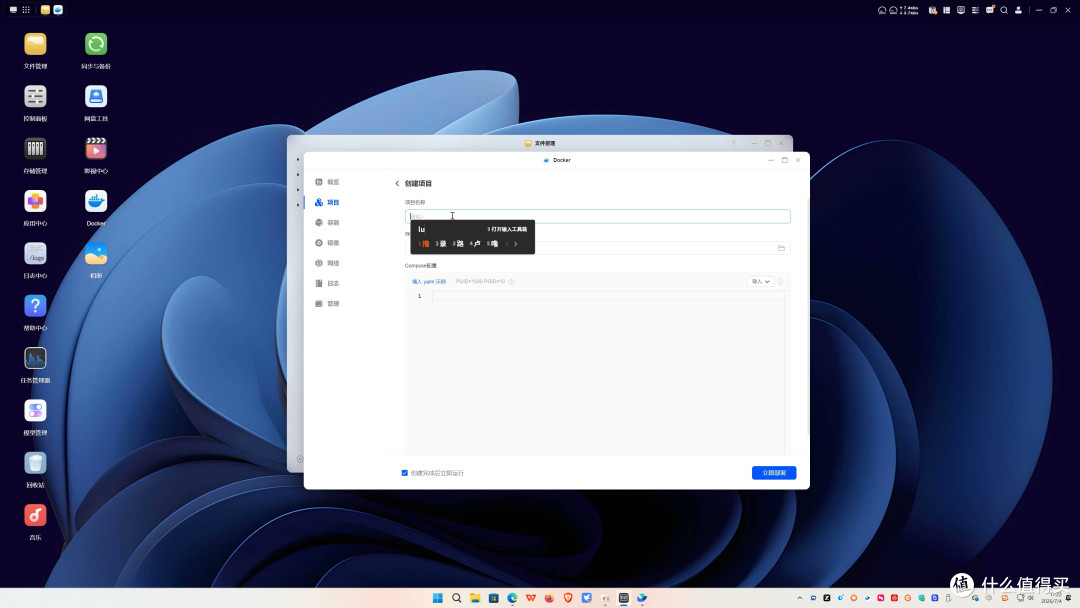Open the list widget icon in top bar
The image size is (1080, 608).
975,10
